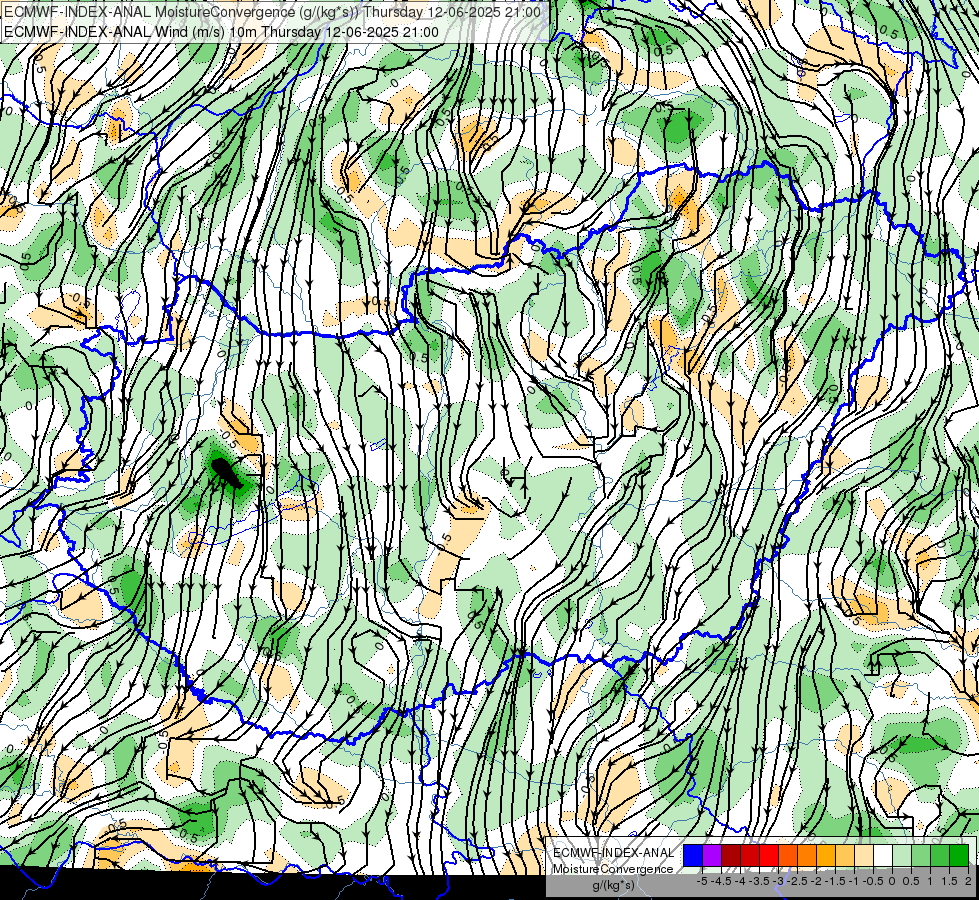Click the -1.5 legend tick value
This screenshot has height=900, width=979.
(835, 881)
